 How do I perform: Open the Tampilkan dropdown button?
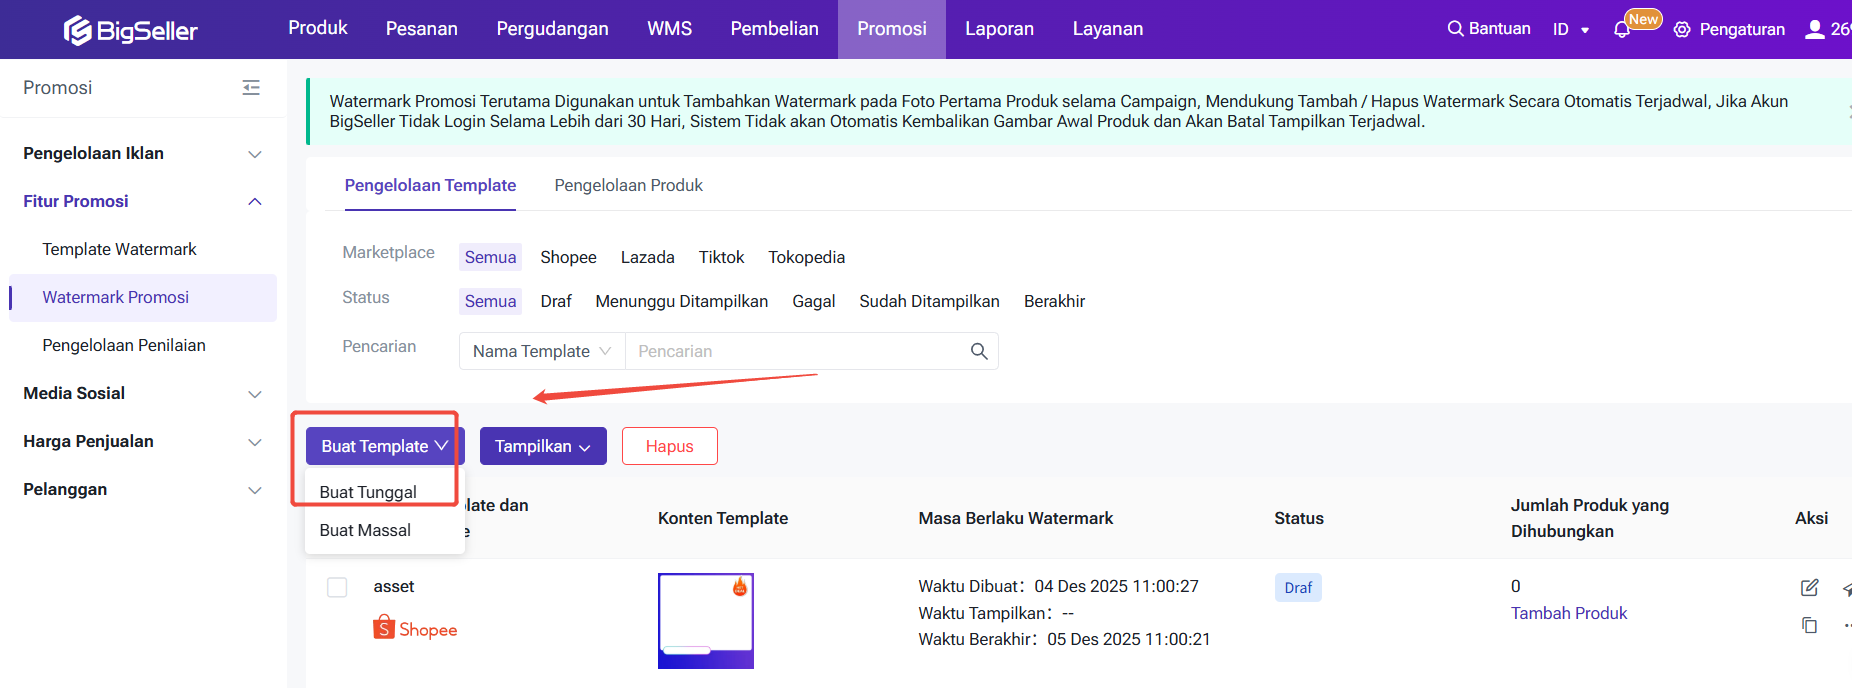542,446
